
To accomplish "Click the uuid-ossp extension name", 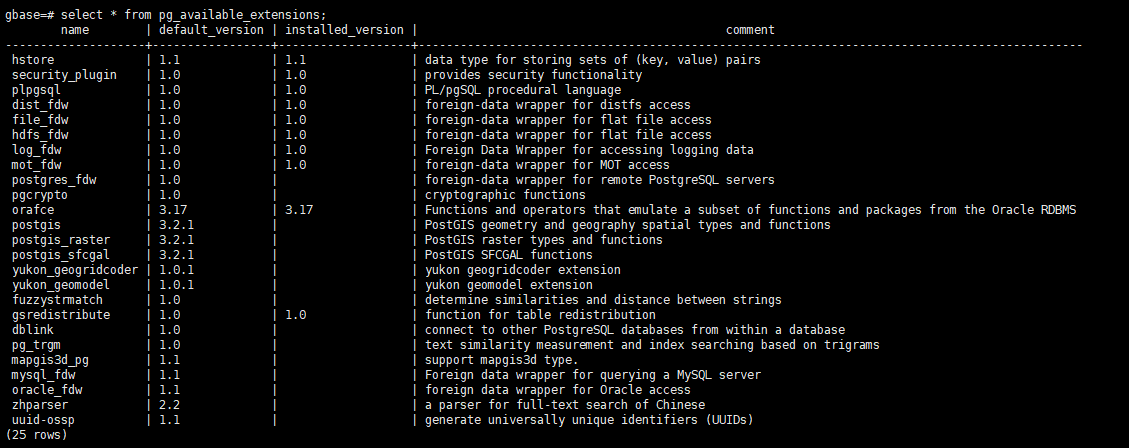I will click(43, 420).
